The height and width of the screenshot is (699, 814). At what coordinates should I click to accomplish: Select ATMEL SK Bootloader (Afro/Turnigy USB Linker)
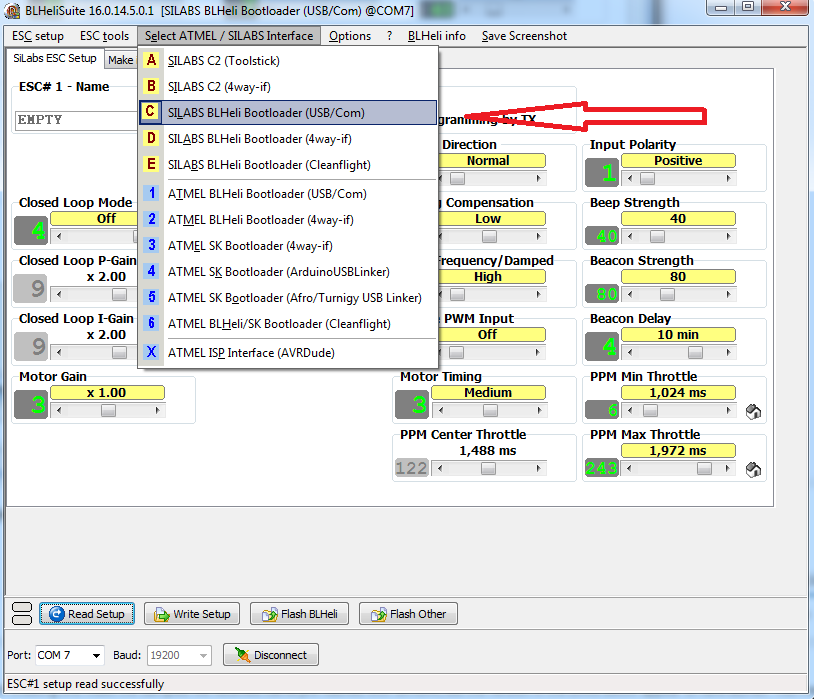(295, 297)
